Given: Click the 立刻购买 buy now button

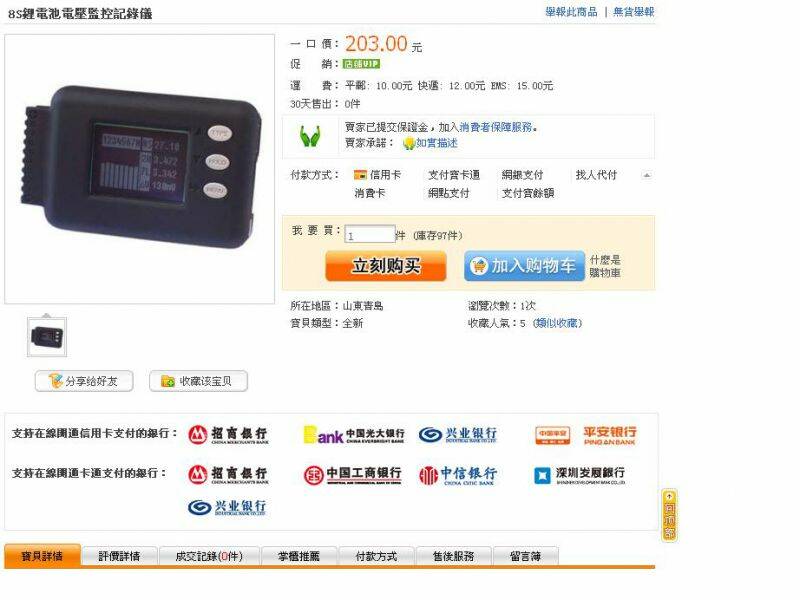Looking at the screenshot, I should 386,266.
